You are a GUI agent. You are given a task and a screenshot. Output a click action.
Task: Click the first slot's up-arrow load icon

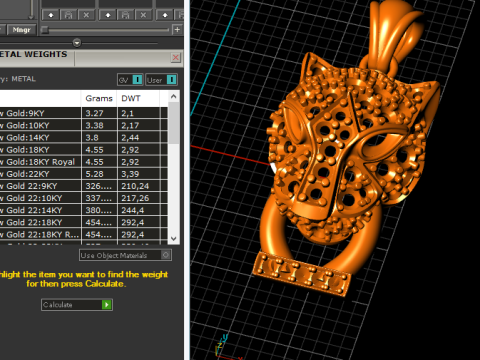coord(51,15)
